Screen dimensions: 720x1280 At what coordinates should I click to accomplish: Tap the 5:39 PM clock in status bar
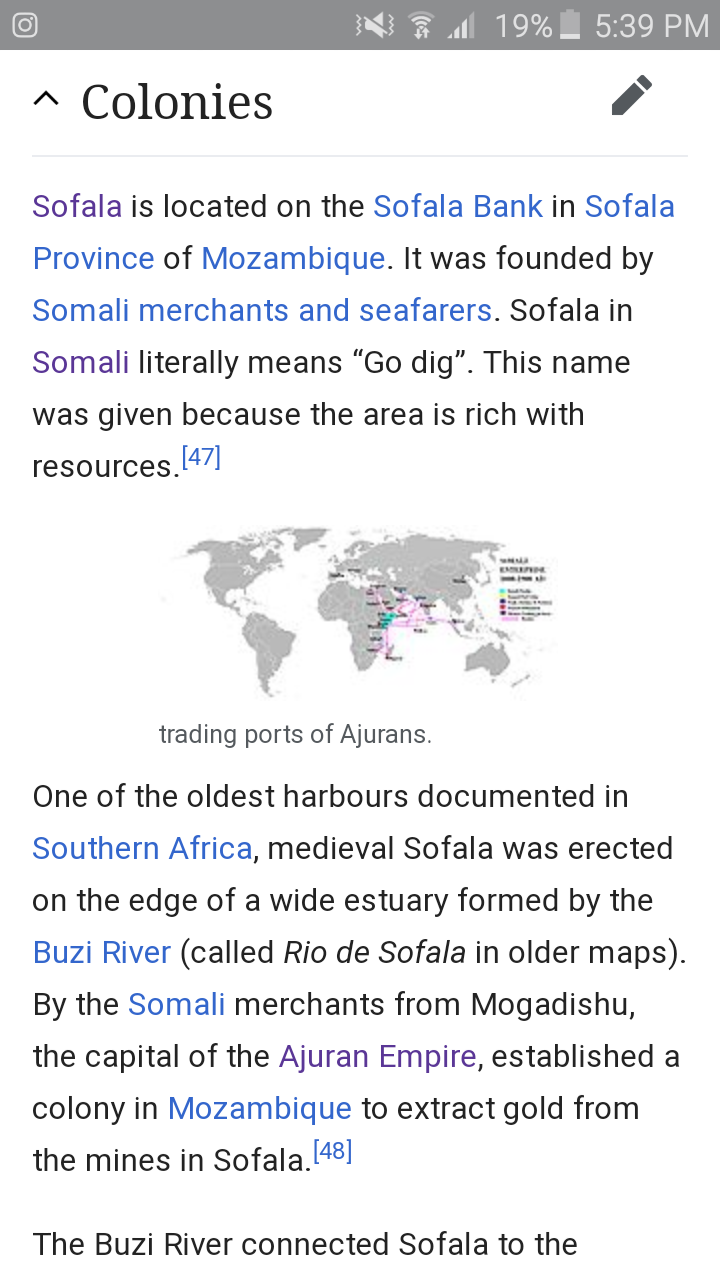(x=652, y=25)
